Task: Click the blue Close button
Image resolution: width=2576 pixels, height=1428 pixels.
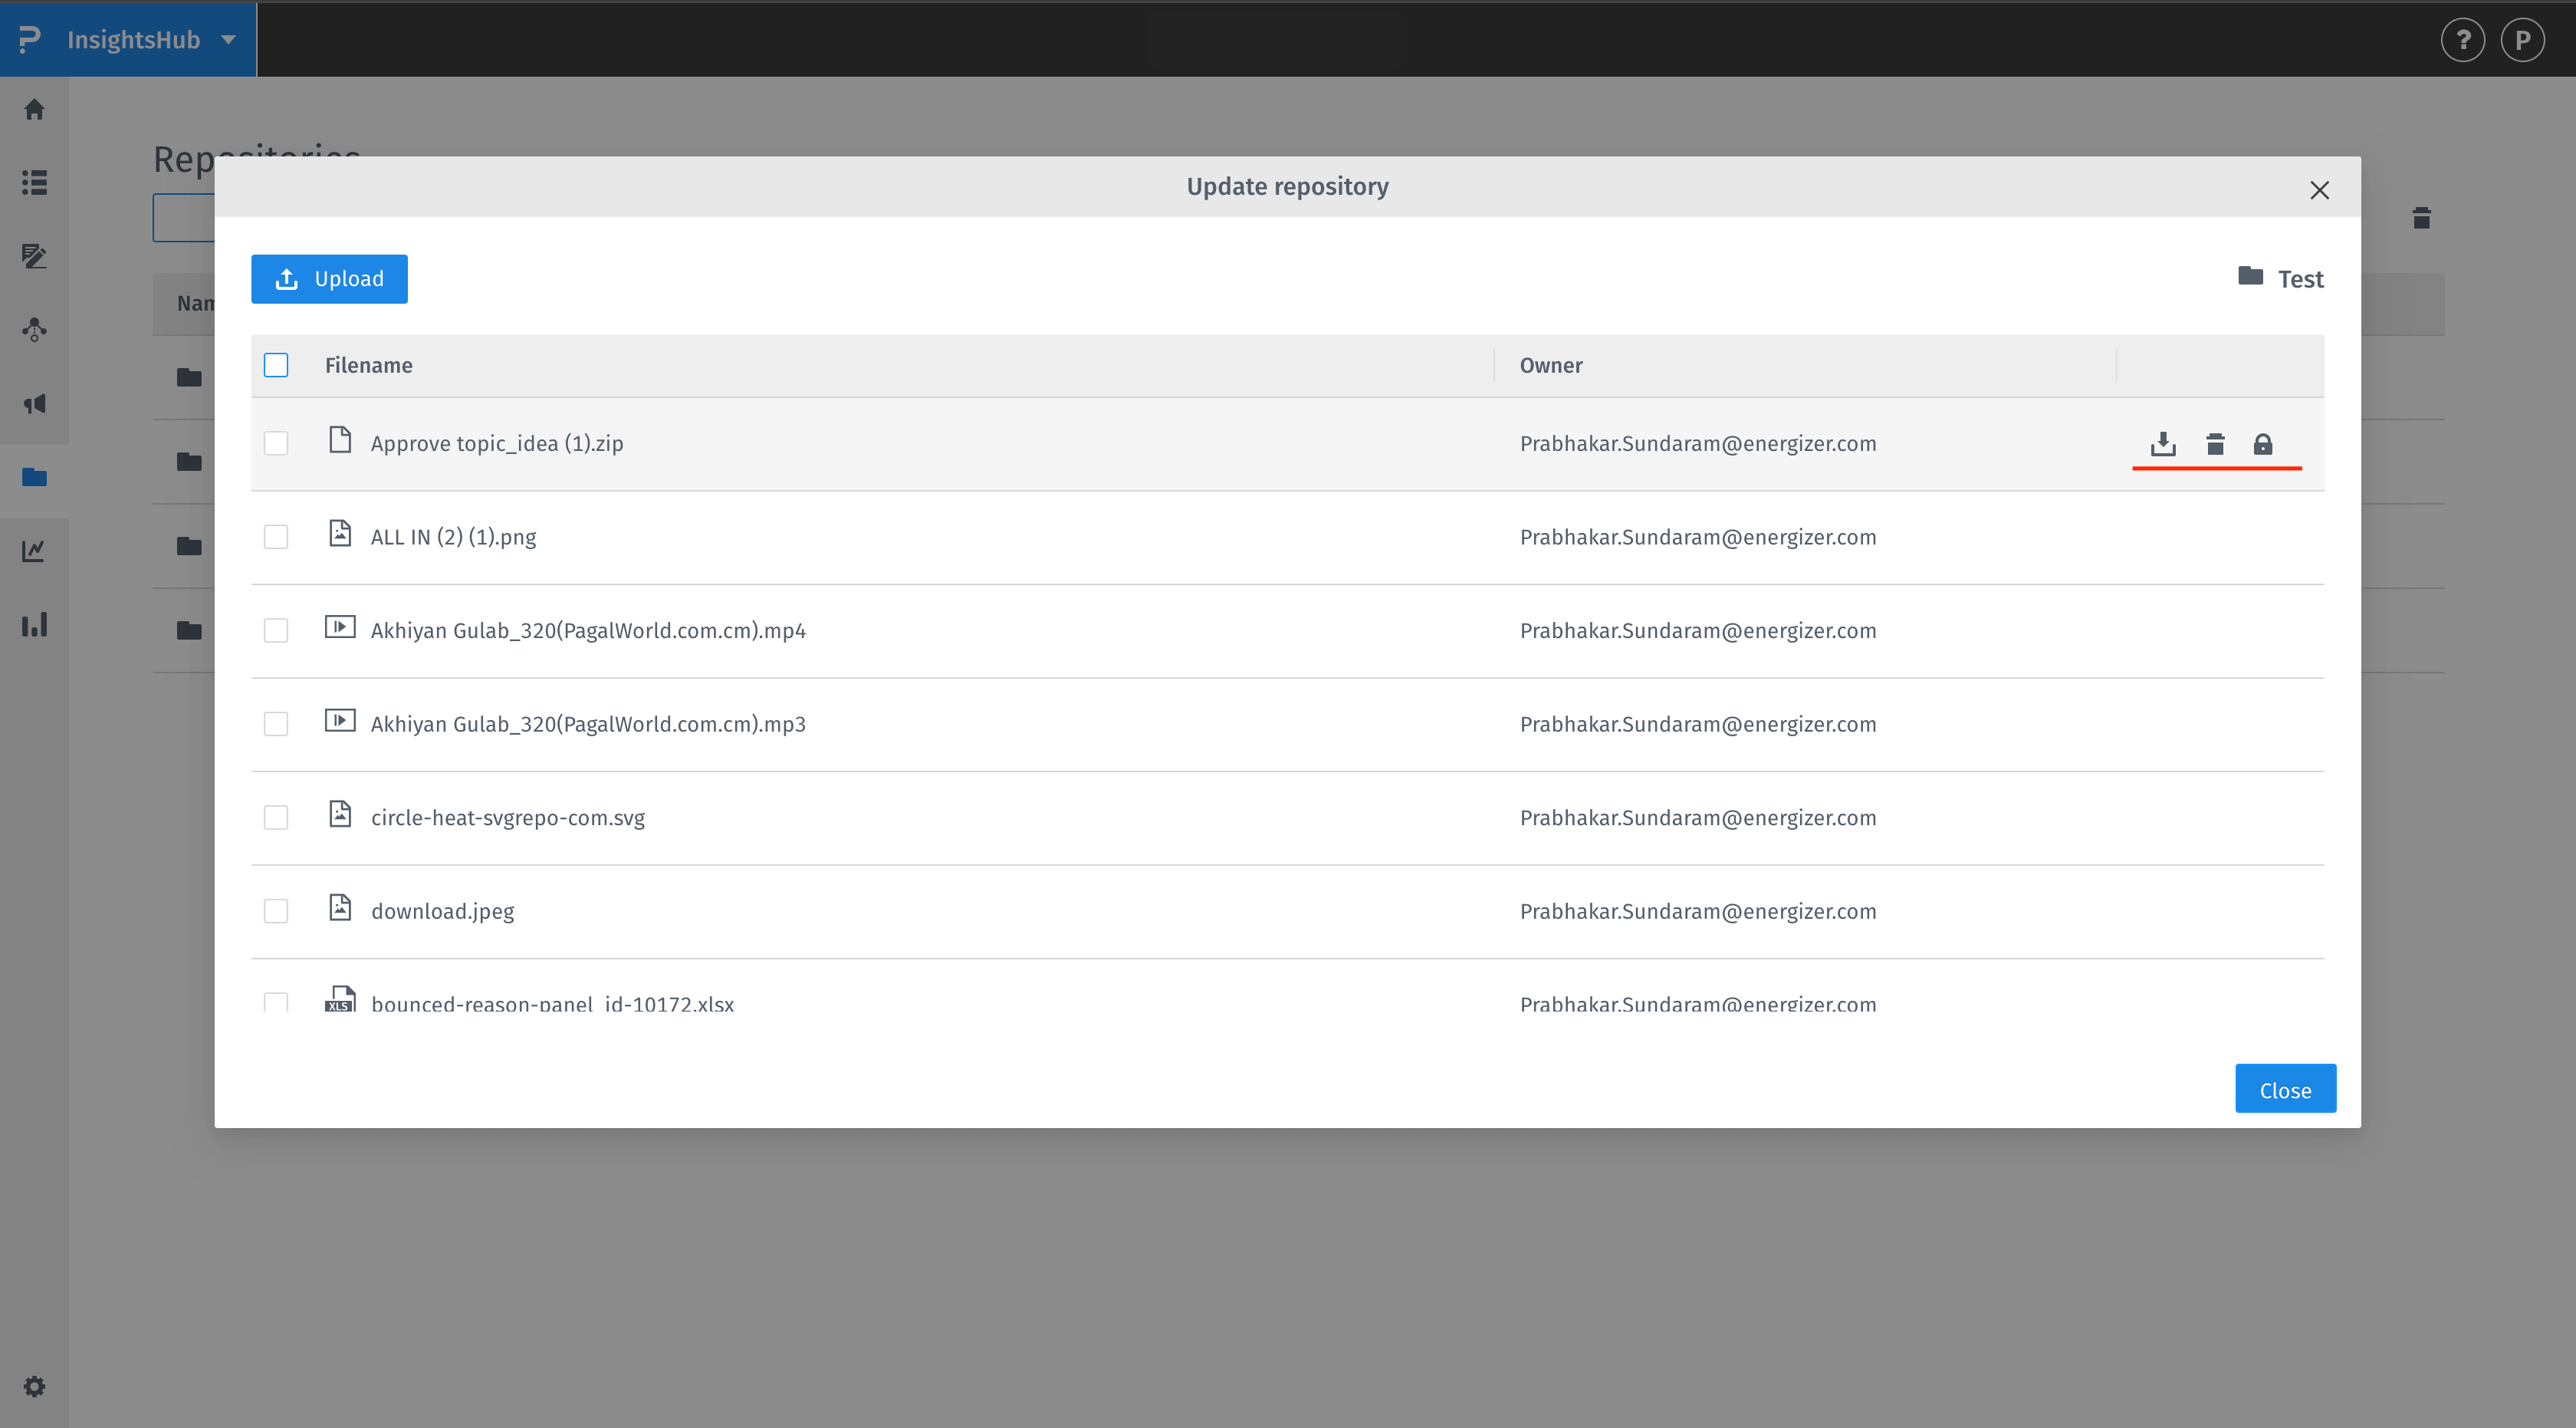Action: (2285, 1089)
